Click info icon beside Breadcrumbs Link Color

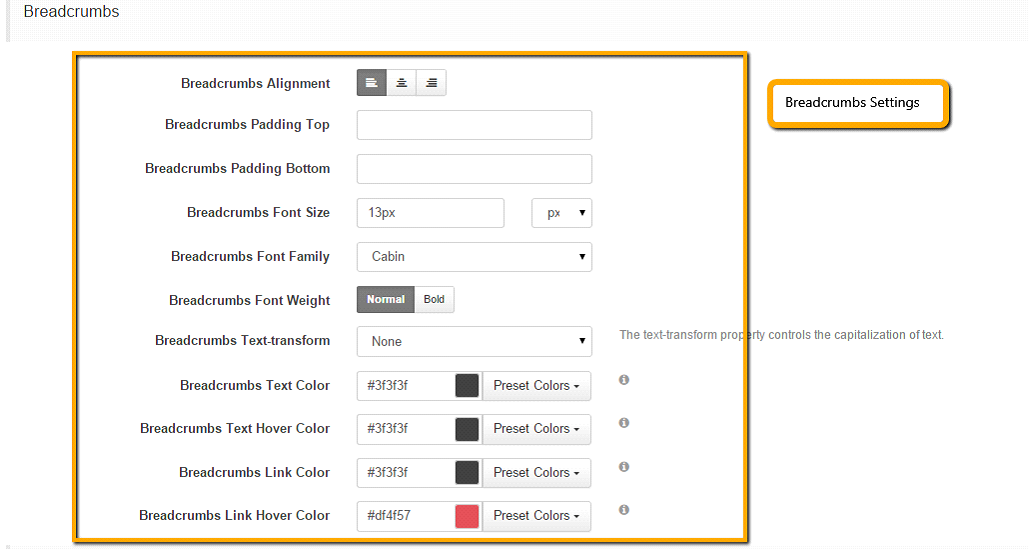(624, 467)
